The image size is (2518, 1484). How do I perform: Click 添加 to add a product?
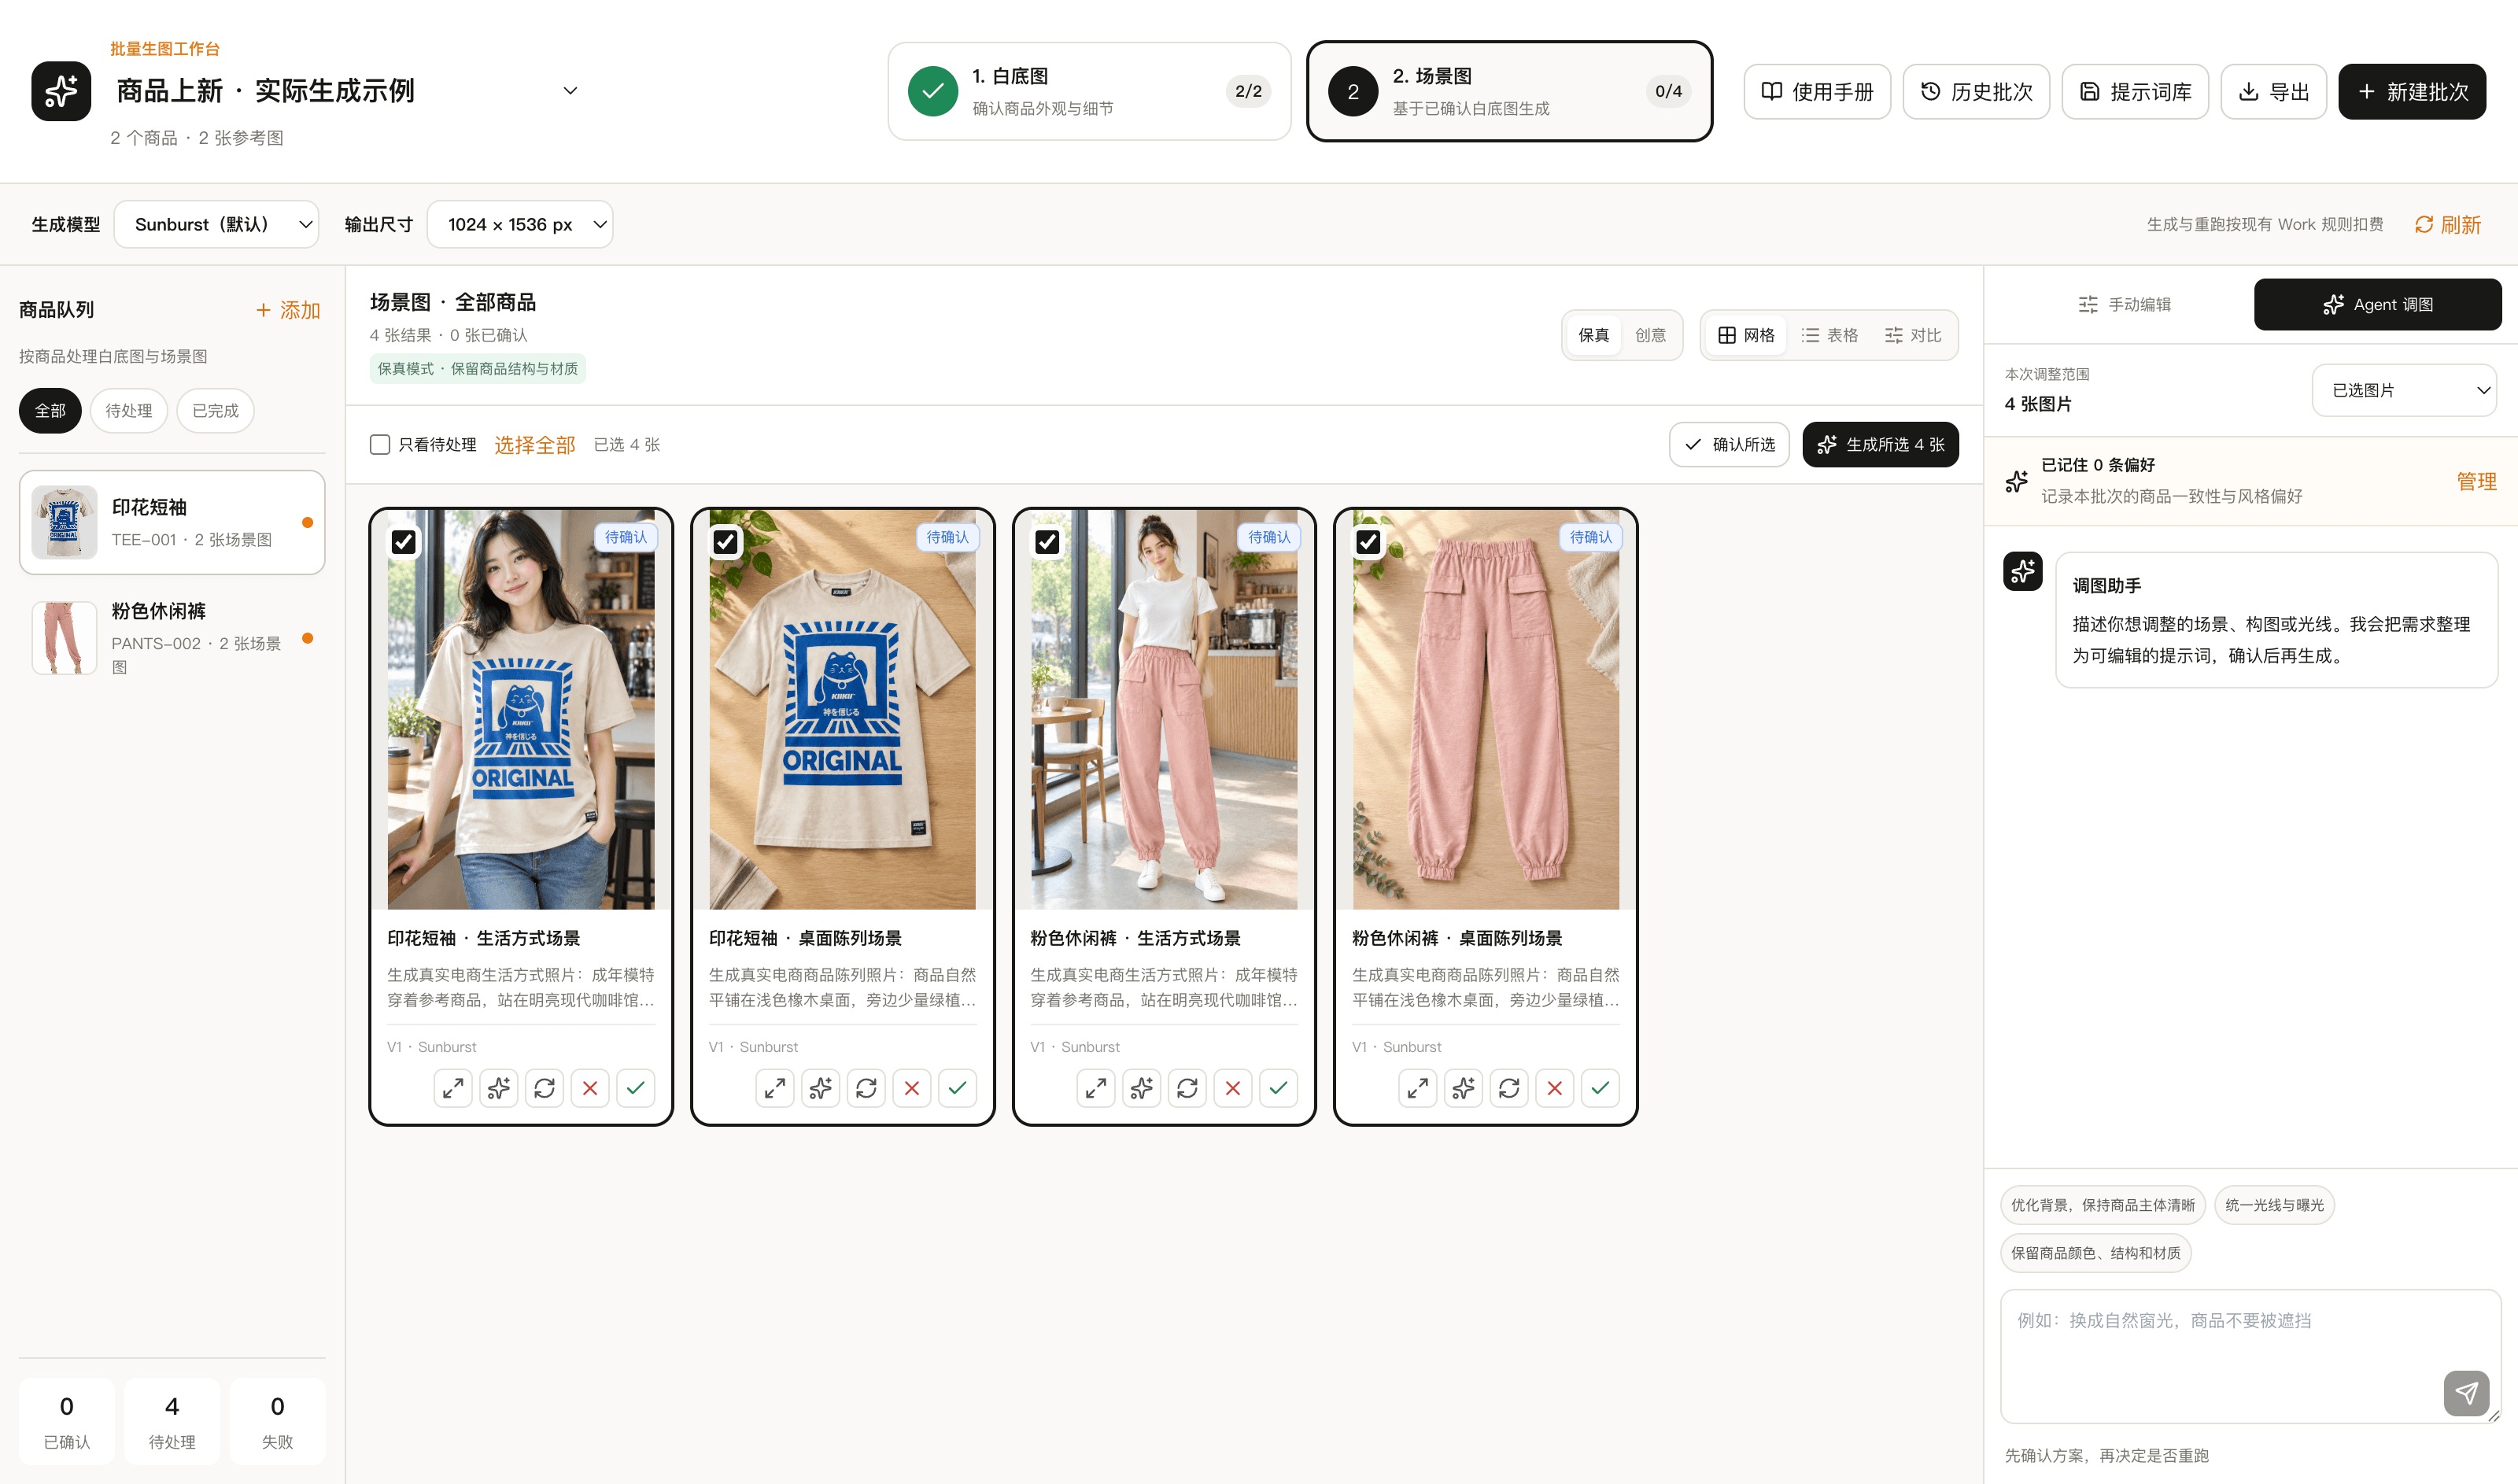[x=288, y=310]
